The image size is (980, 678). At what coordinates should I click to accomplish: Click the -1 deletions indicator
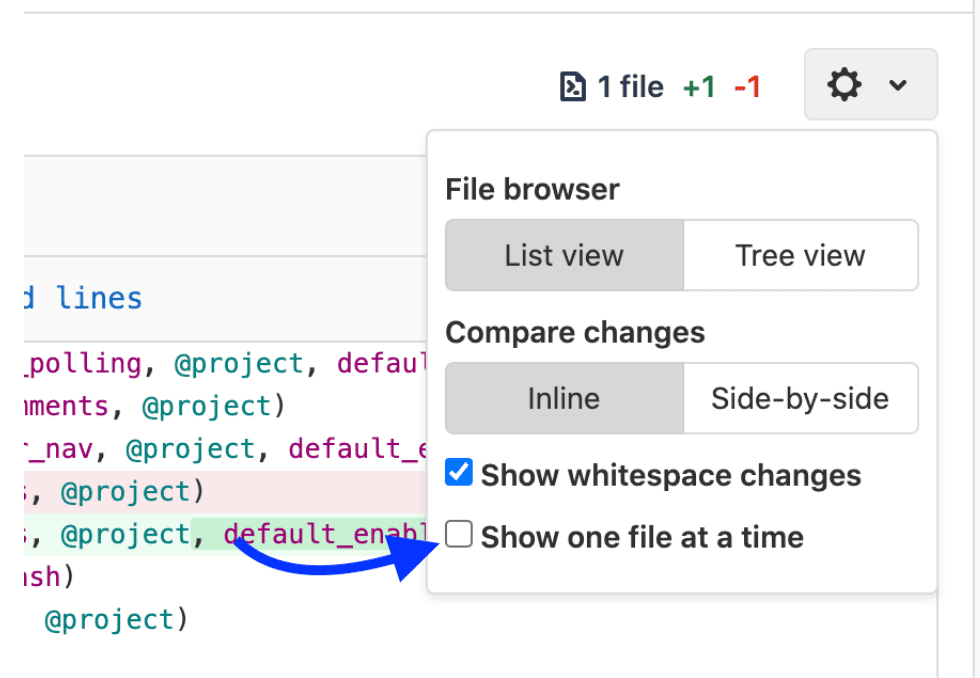tap(745, 86)
